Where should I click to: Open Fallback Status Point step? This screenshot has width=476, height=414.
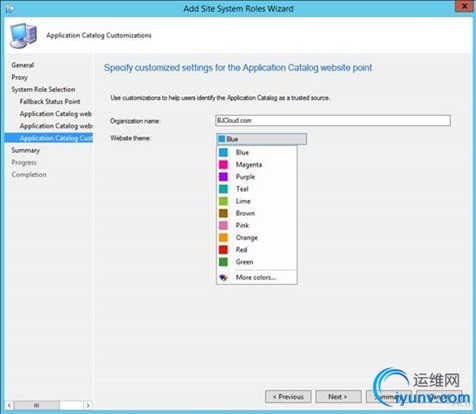pos(50,102)
